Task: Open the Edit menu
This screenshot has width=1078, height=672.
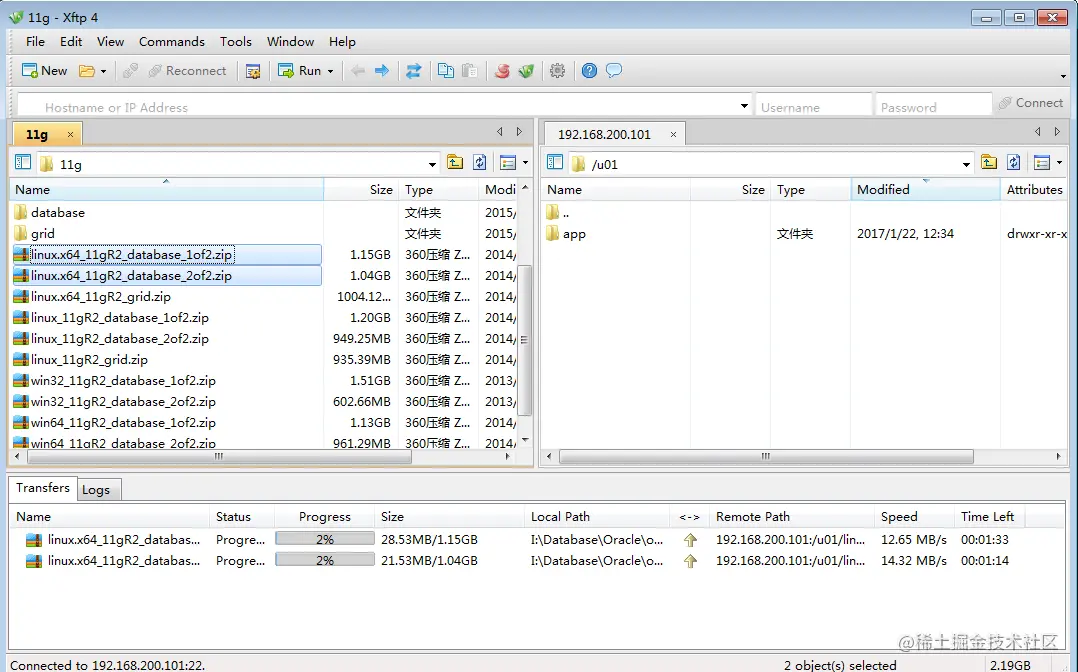Action: (x=71, y=42)
